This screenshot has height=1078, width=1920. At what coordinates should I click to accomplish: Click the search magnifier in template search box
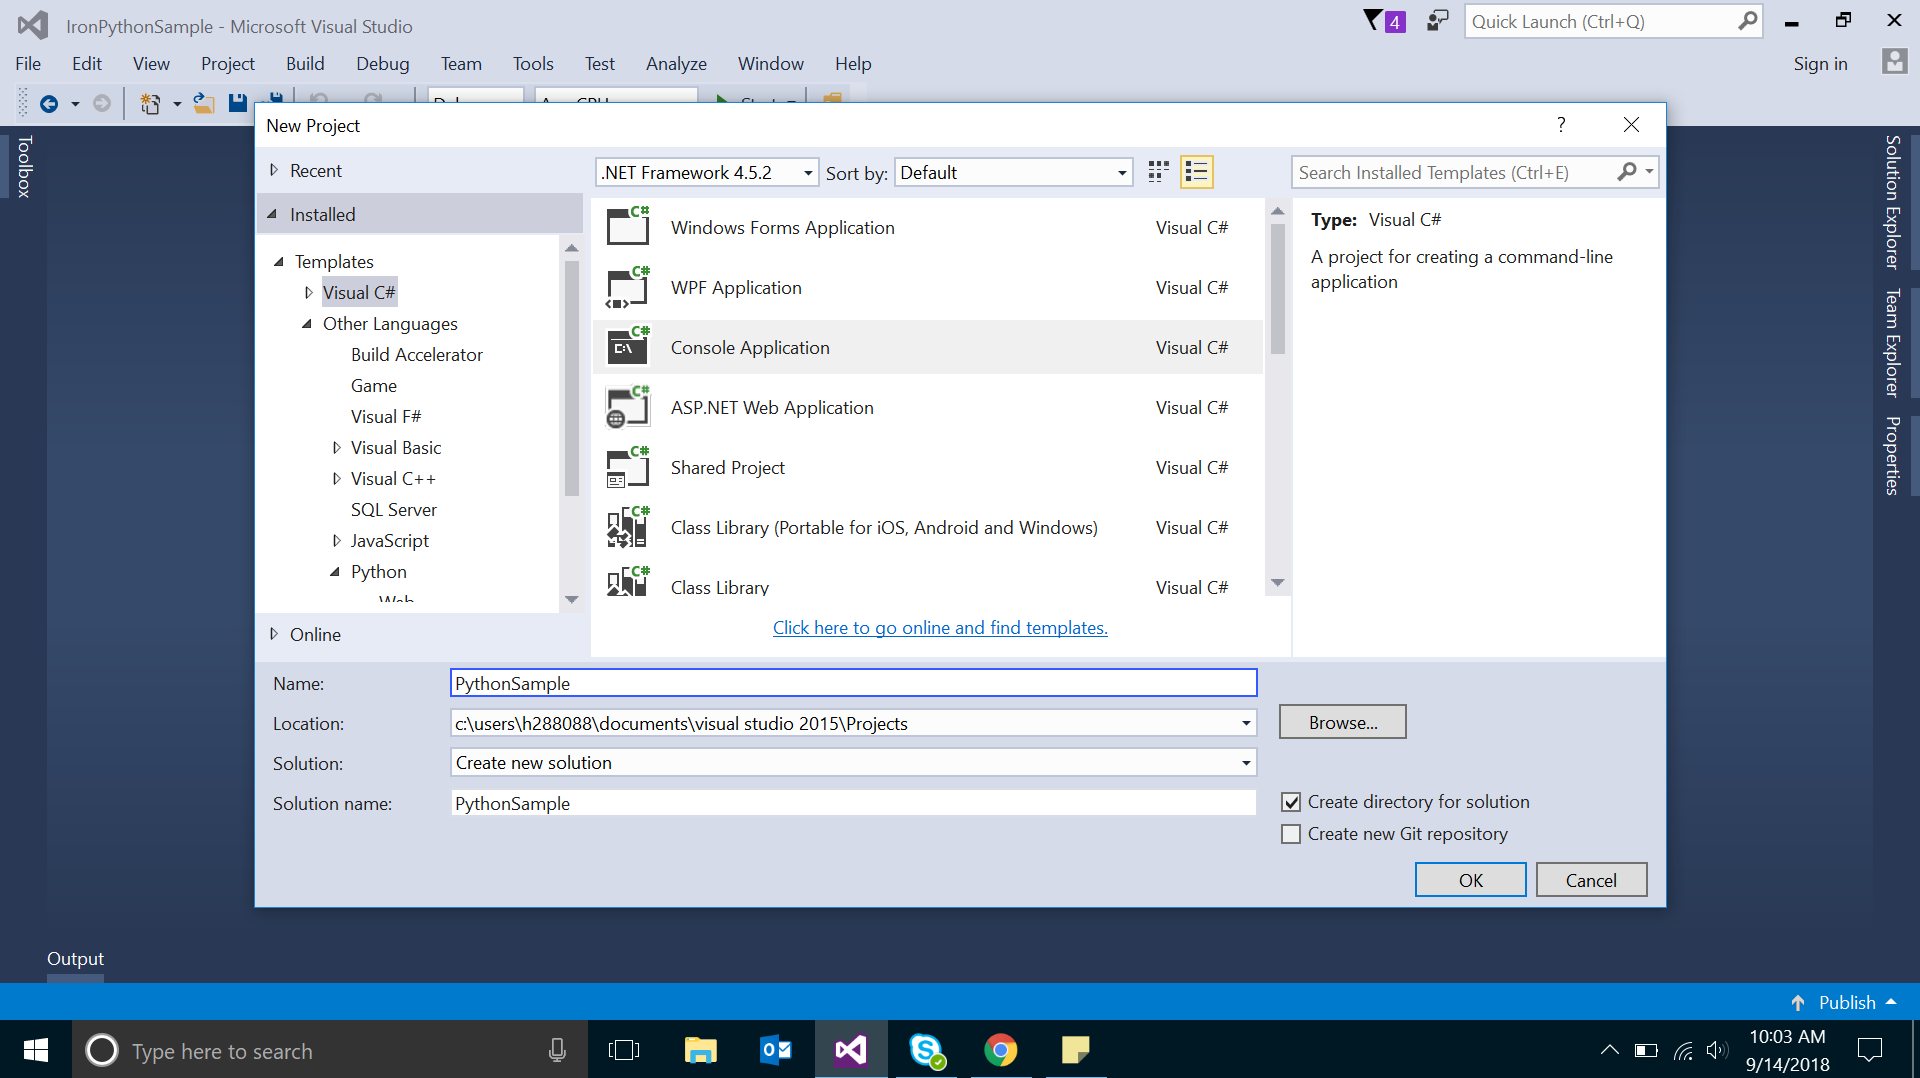tap(1627, 172)
